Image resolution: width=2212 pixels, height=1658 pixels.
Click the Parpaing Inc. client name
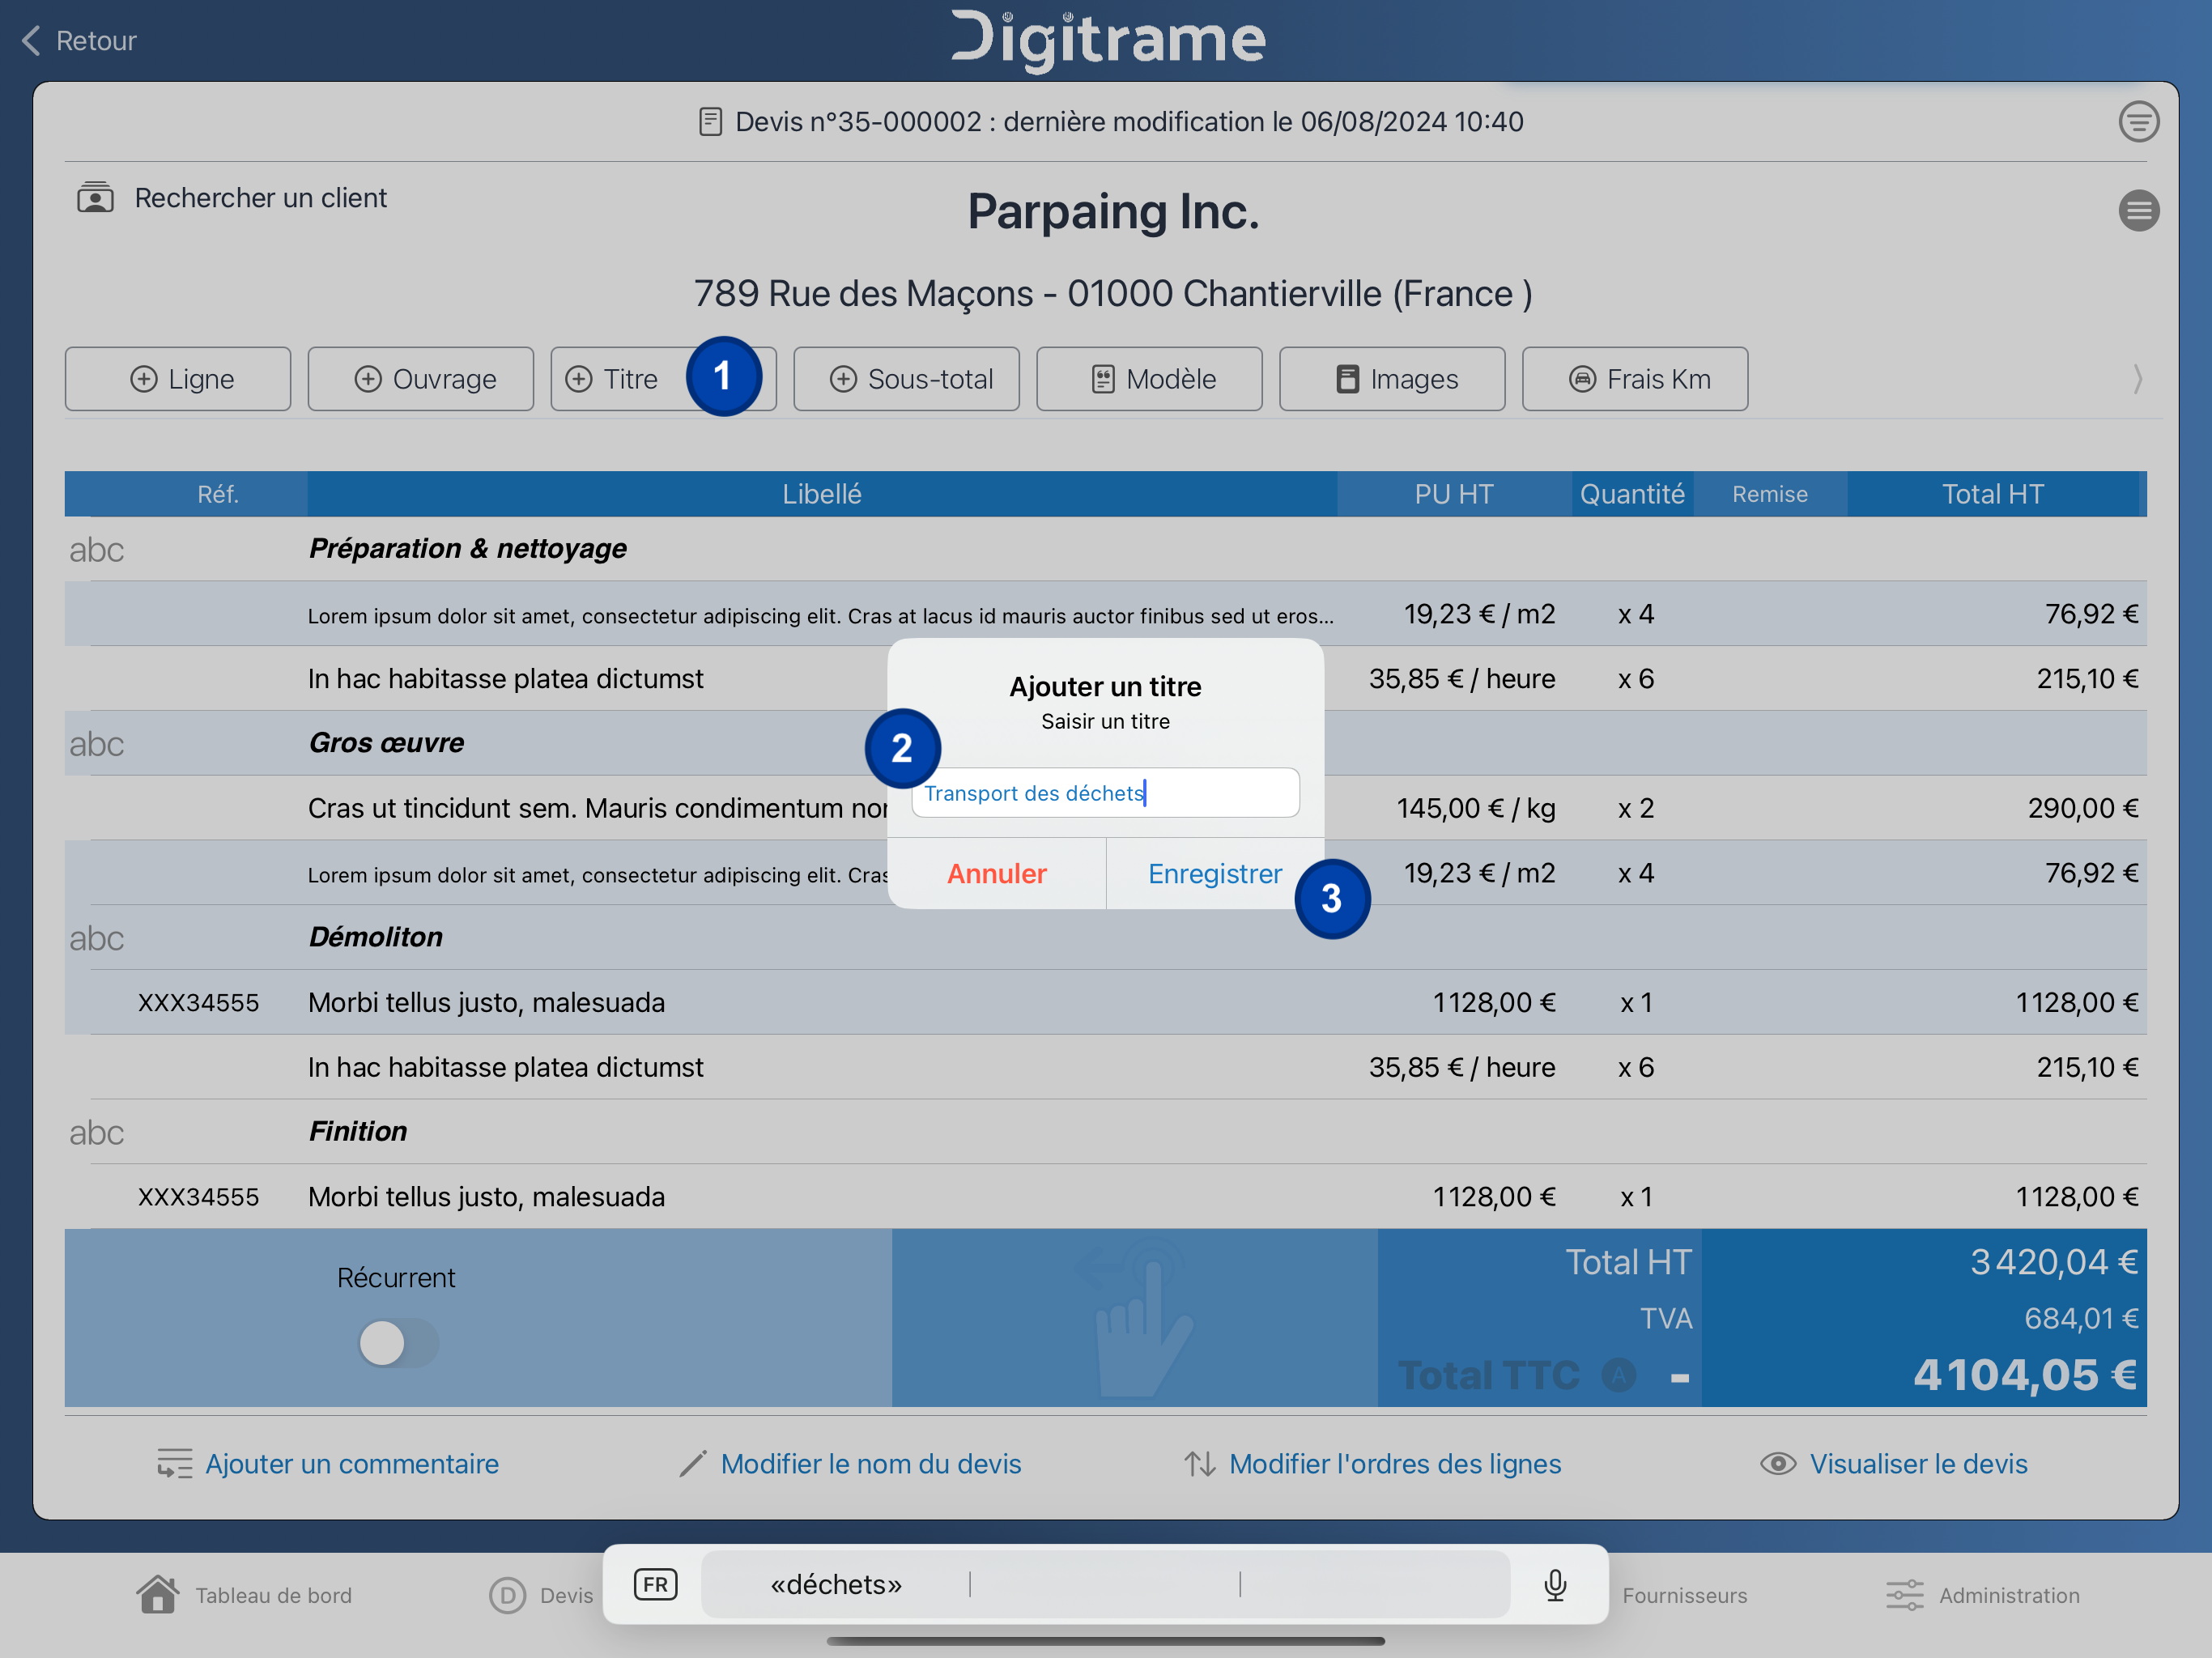tap(1113, 212)
